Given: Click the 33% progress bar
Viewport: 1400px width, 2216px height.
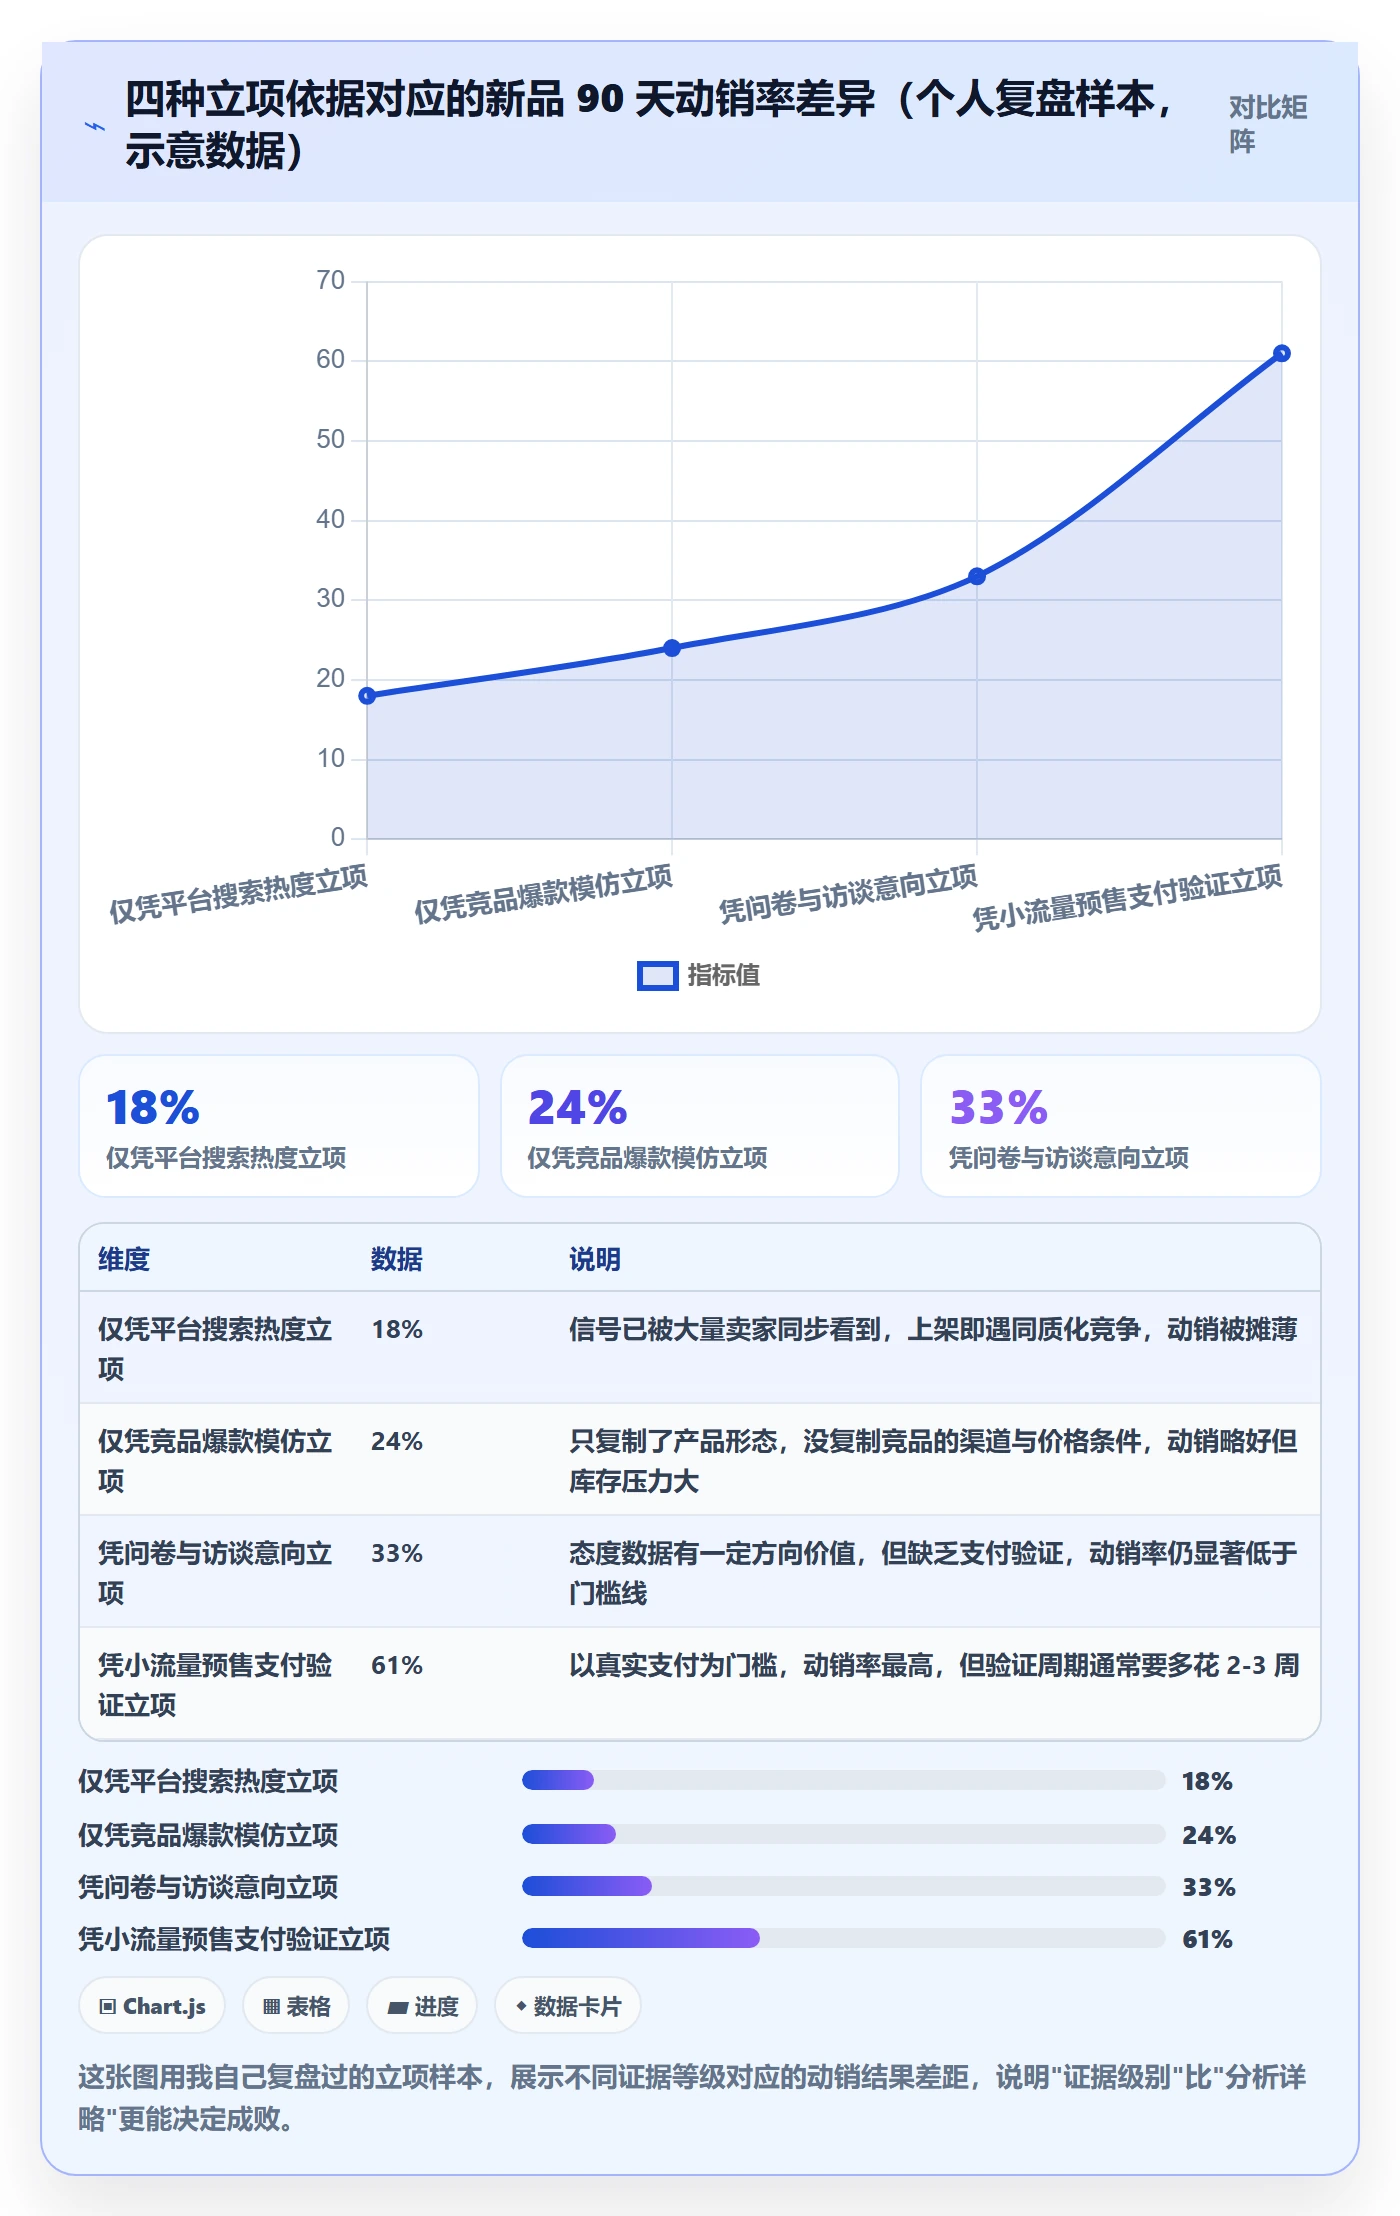Looking at the screenshot, I should (843, 1886).
